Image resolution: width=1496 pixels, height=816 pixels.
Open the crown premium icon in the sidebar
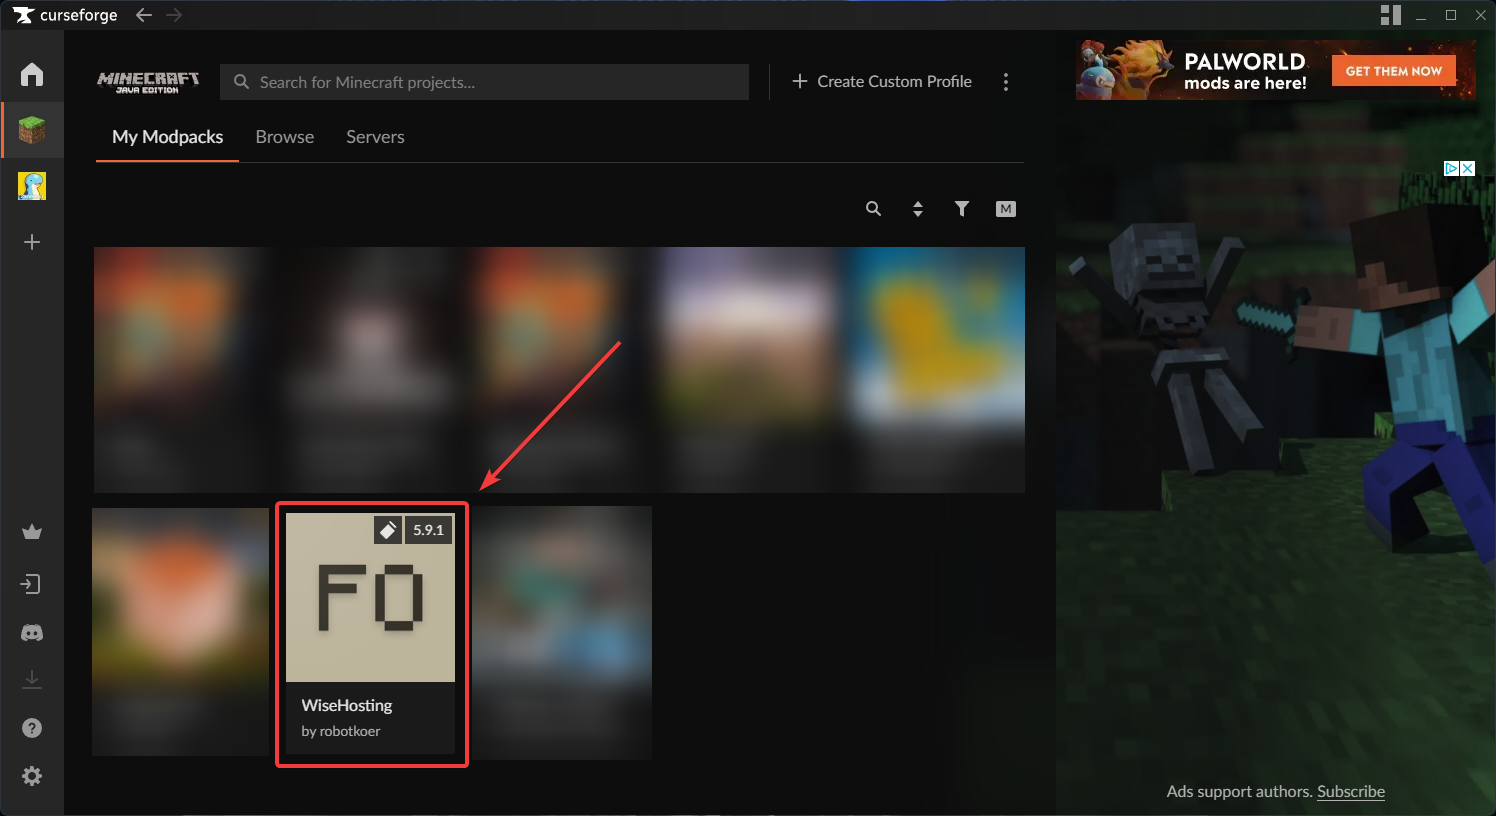32,532
